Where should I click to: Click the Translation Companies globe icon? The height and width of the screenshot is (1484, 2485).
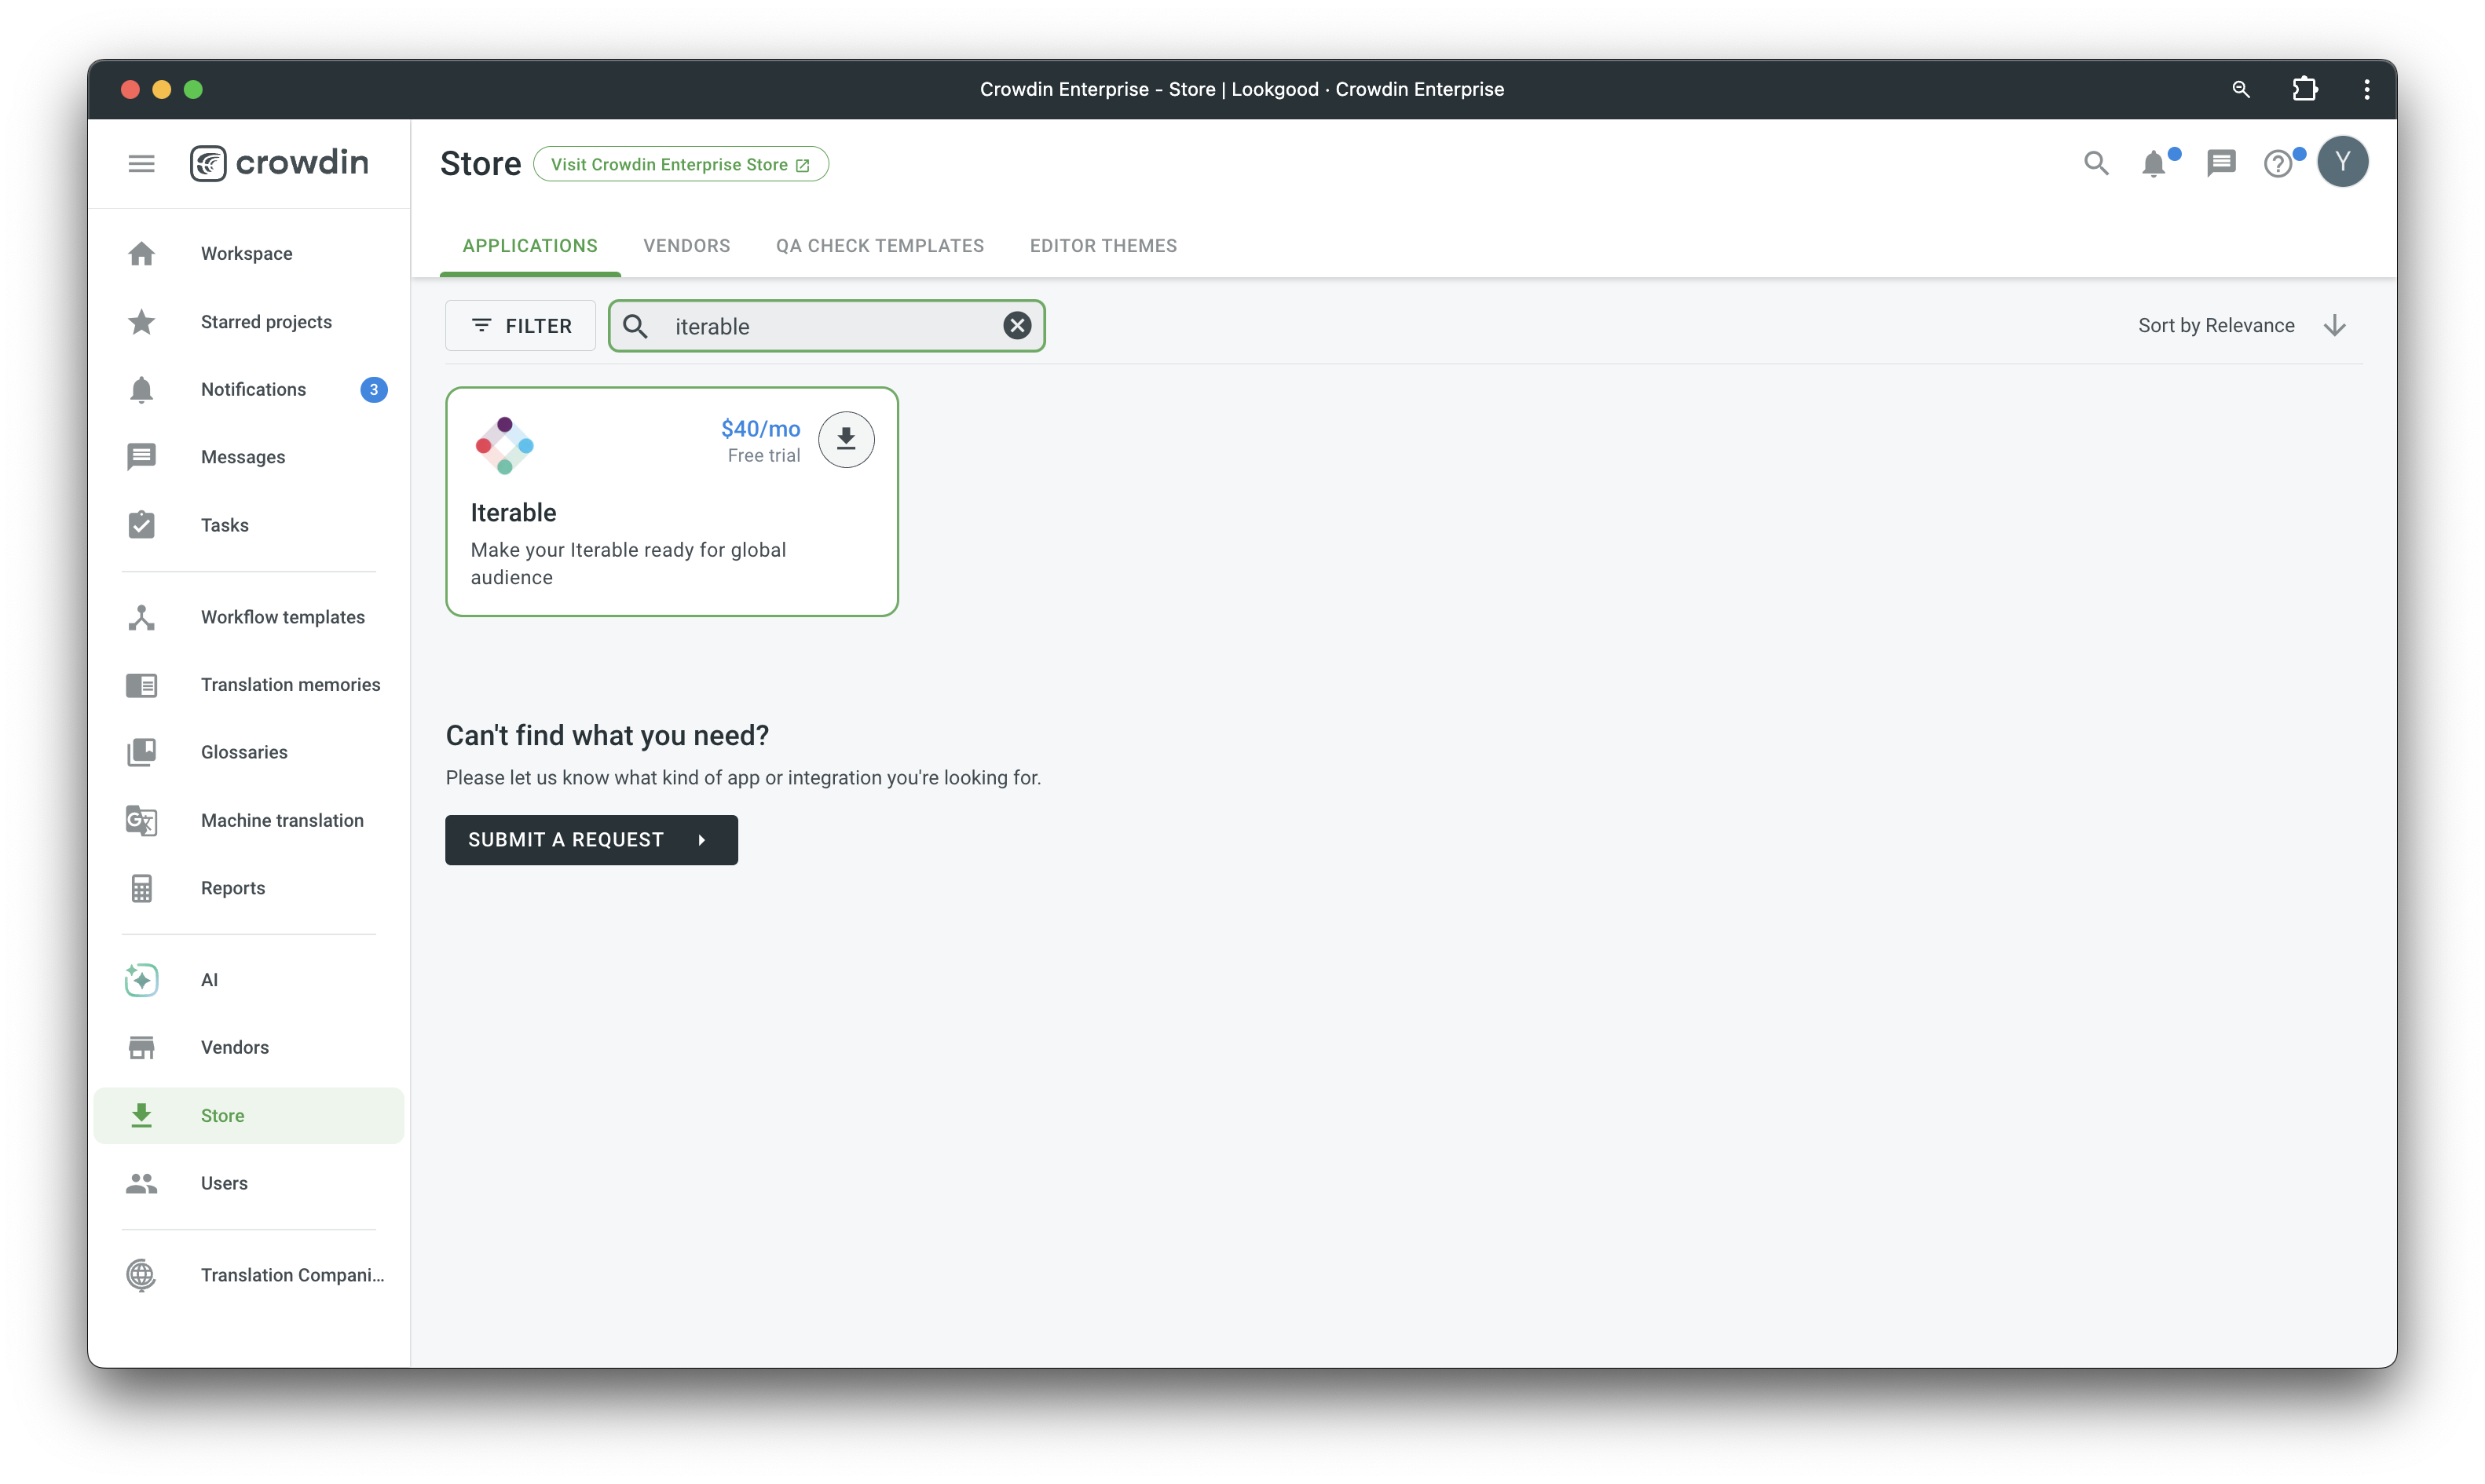[x=141, y=1275]
